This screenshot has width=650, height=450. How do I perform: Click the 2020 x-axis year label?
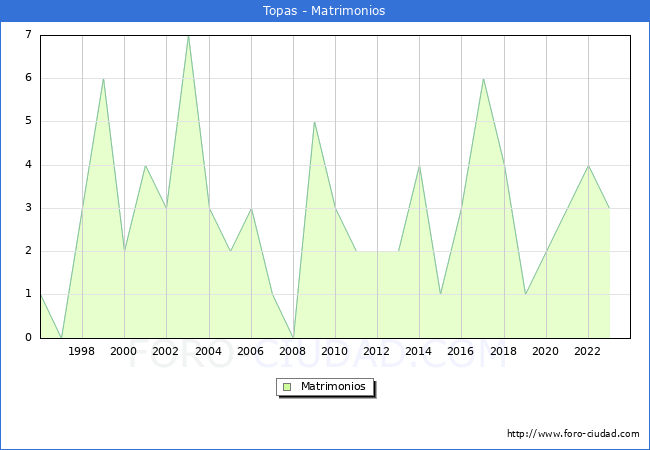pyautogui.click(x=546, y=351)
